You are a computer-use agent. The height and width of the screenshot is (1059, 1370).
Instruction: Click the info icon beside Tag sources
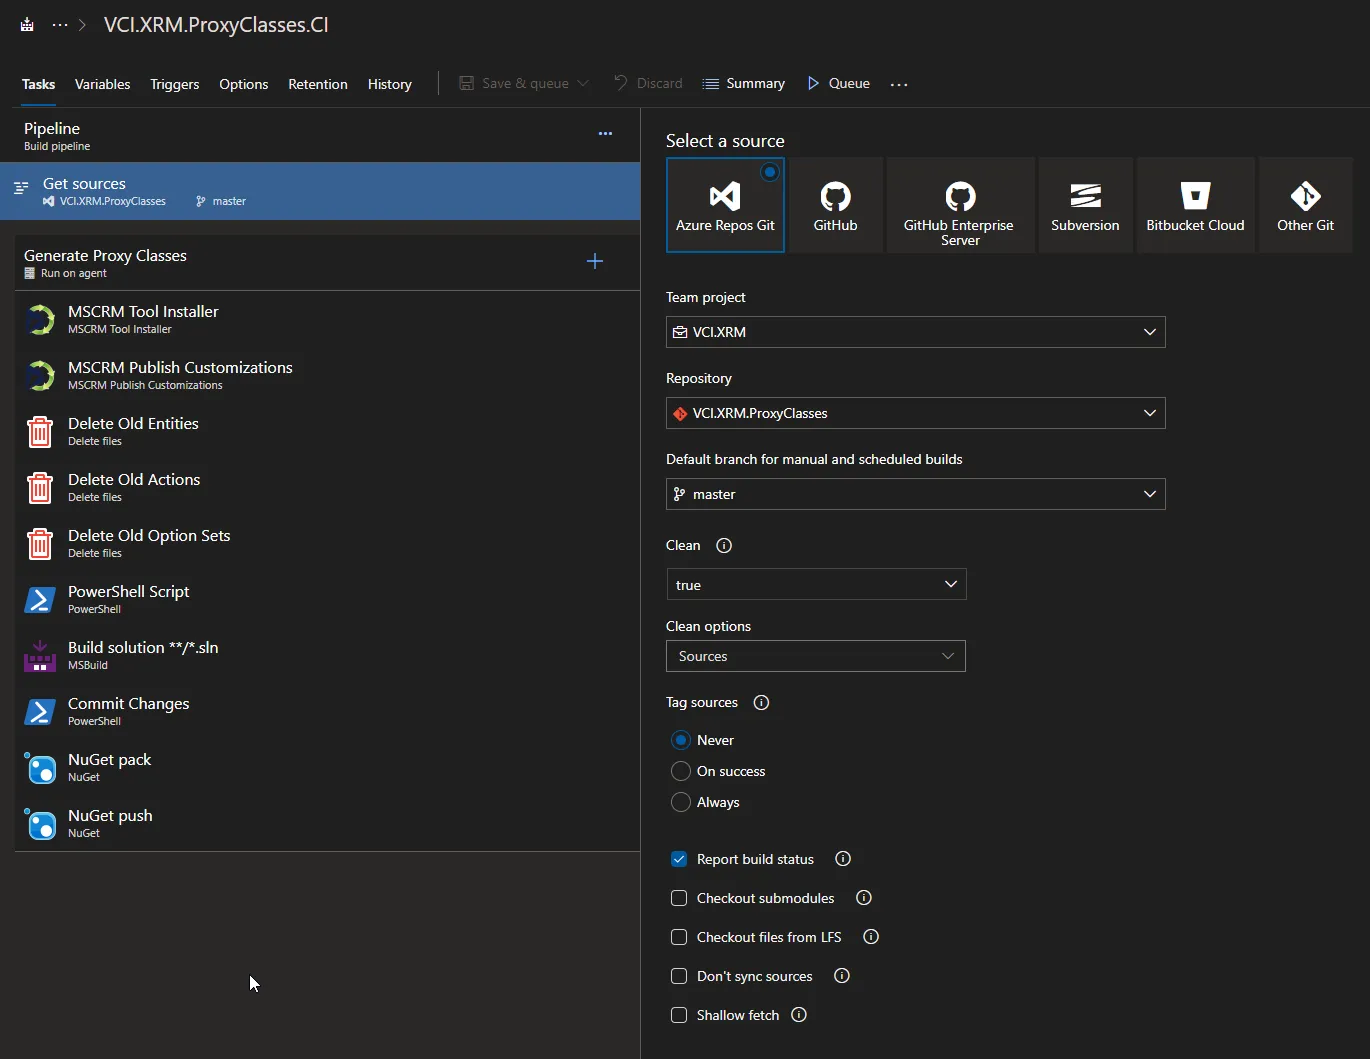761,703
